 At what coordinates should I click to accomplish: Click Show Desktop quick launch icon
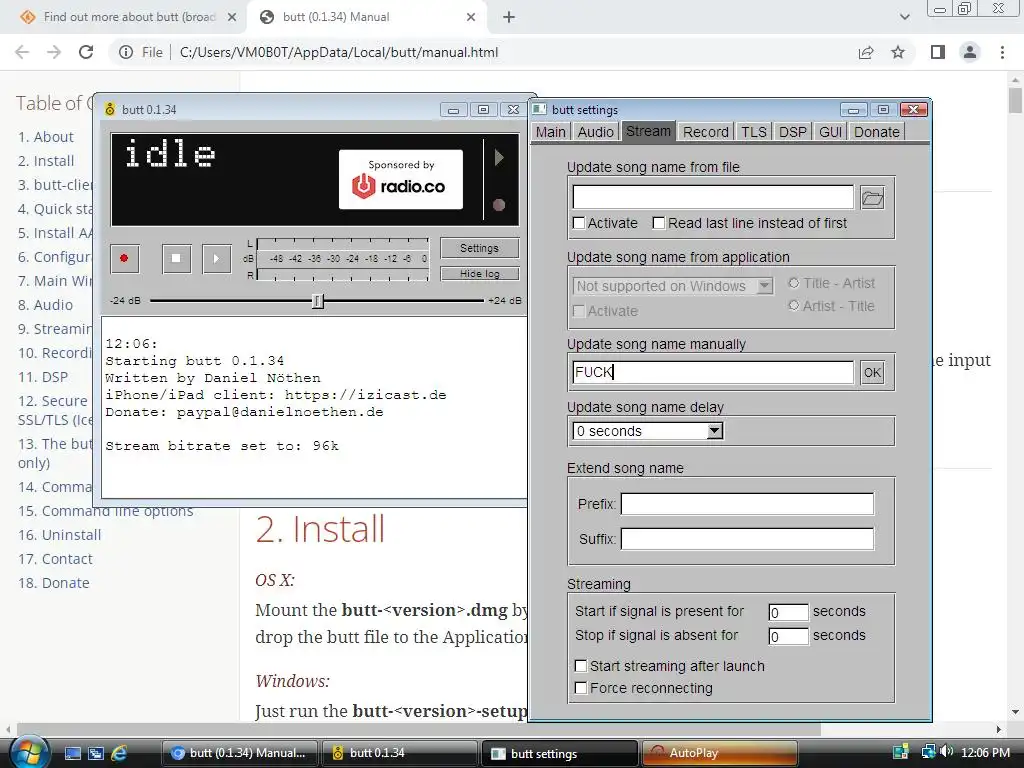pos(73,753)
